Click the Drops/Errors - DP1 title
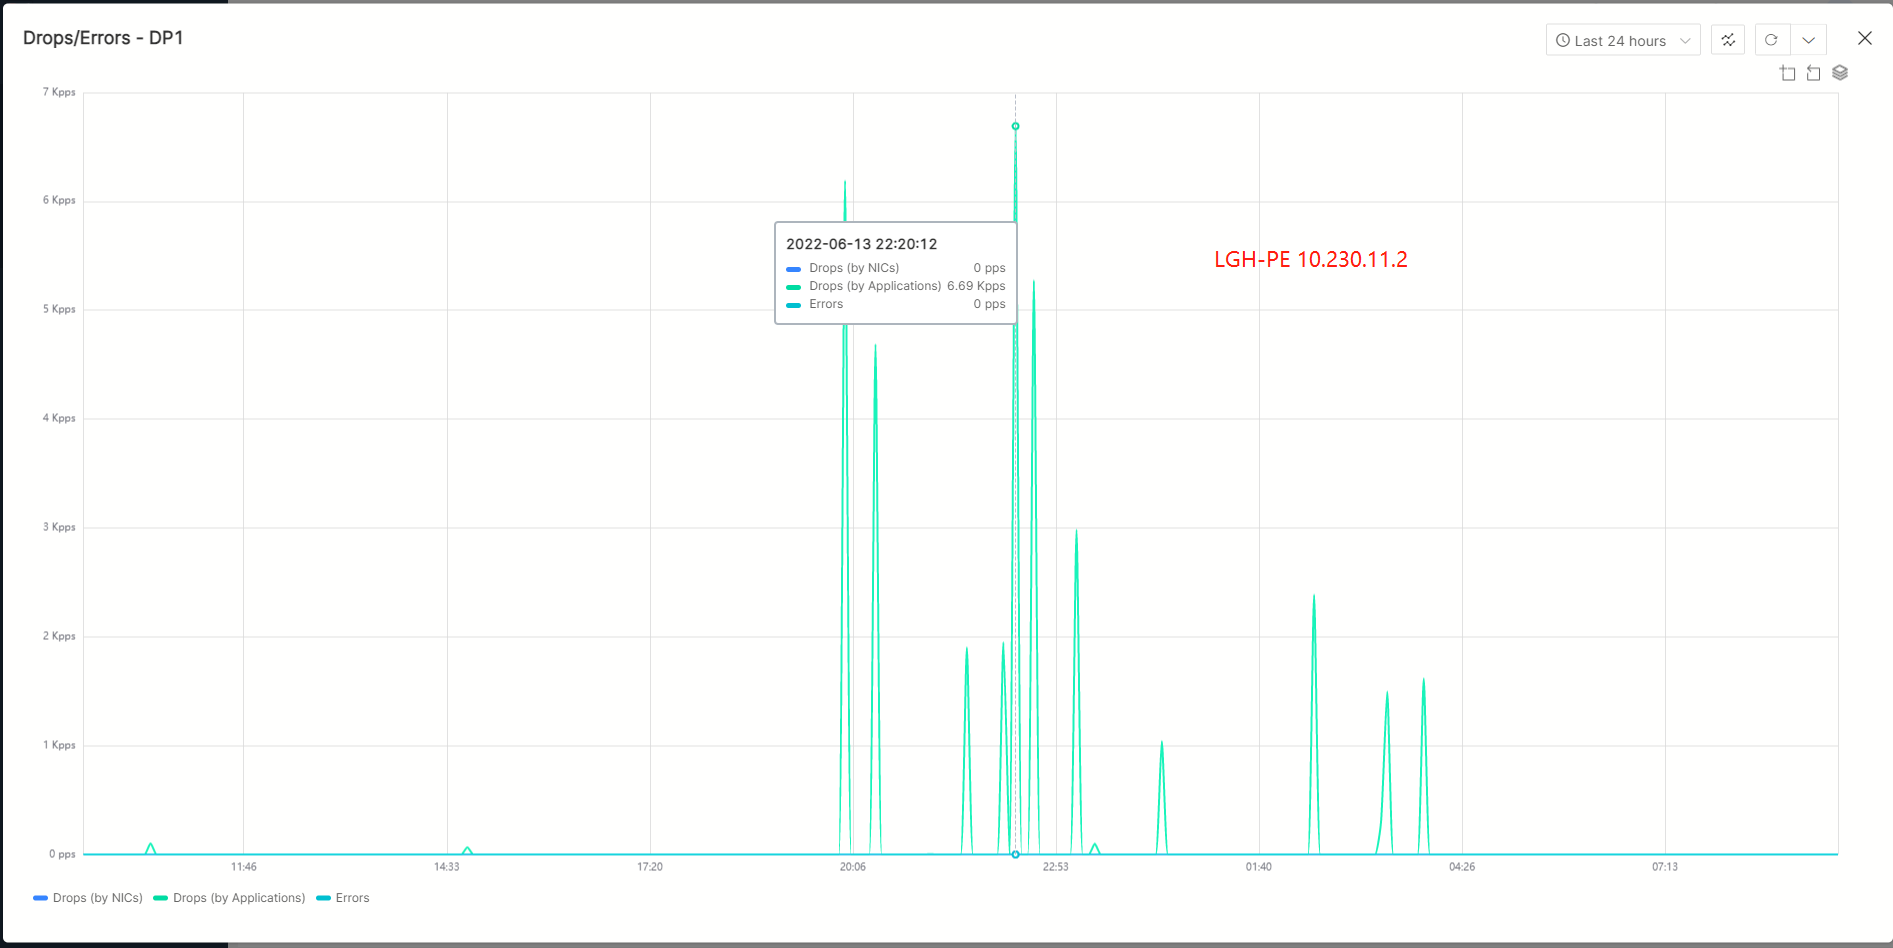 [103, 38]
